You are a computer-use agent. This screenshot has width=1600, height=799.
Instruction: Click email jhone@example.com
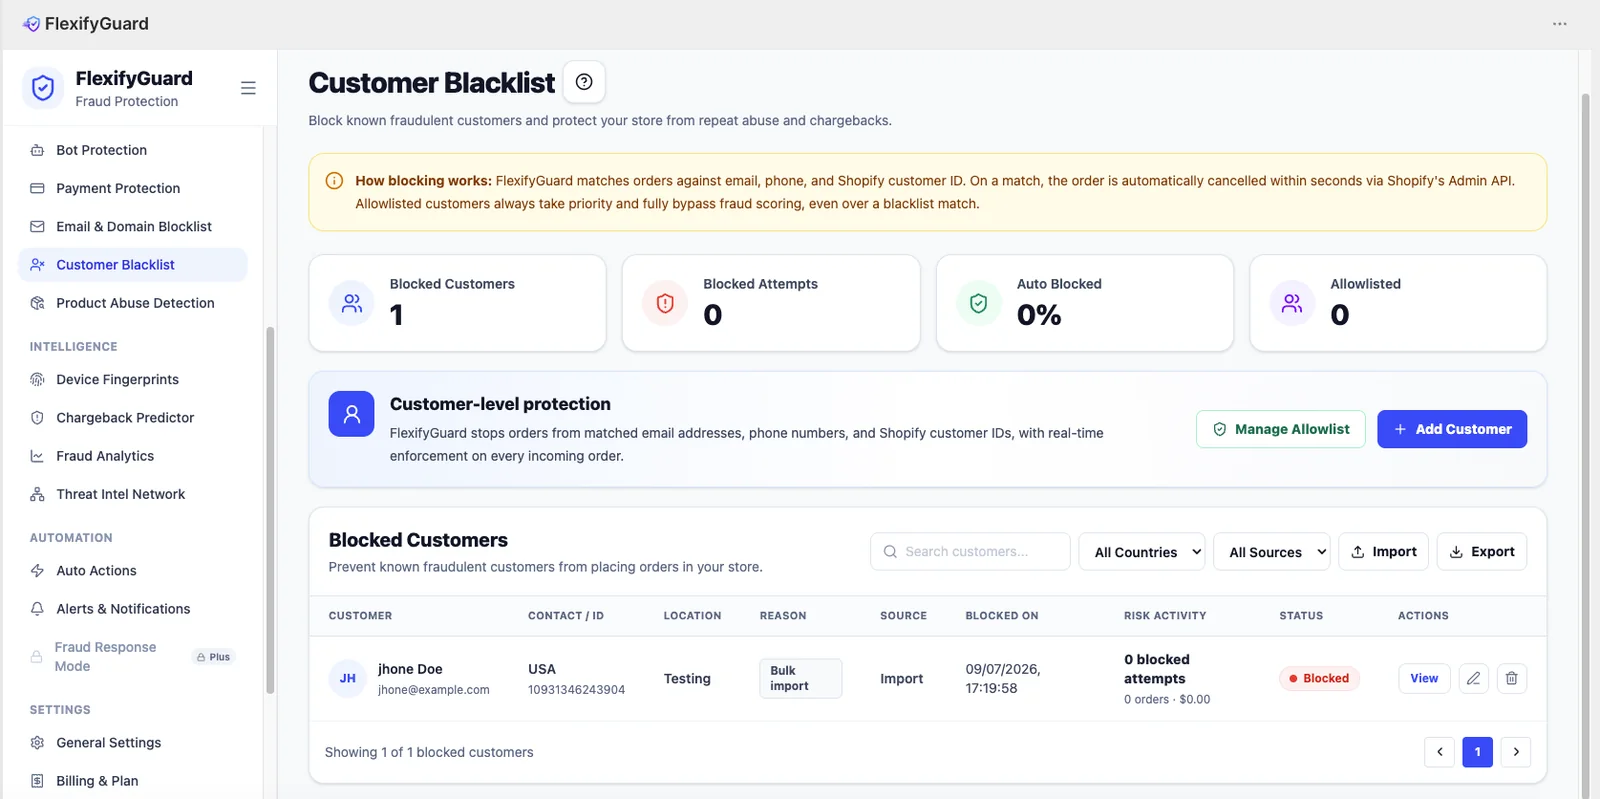pos(434,690)
